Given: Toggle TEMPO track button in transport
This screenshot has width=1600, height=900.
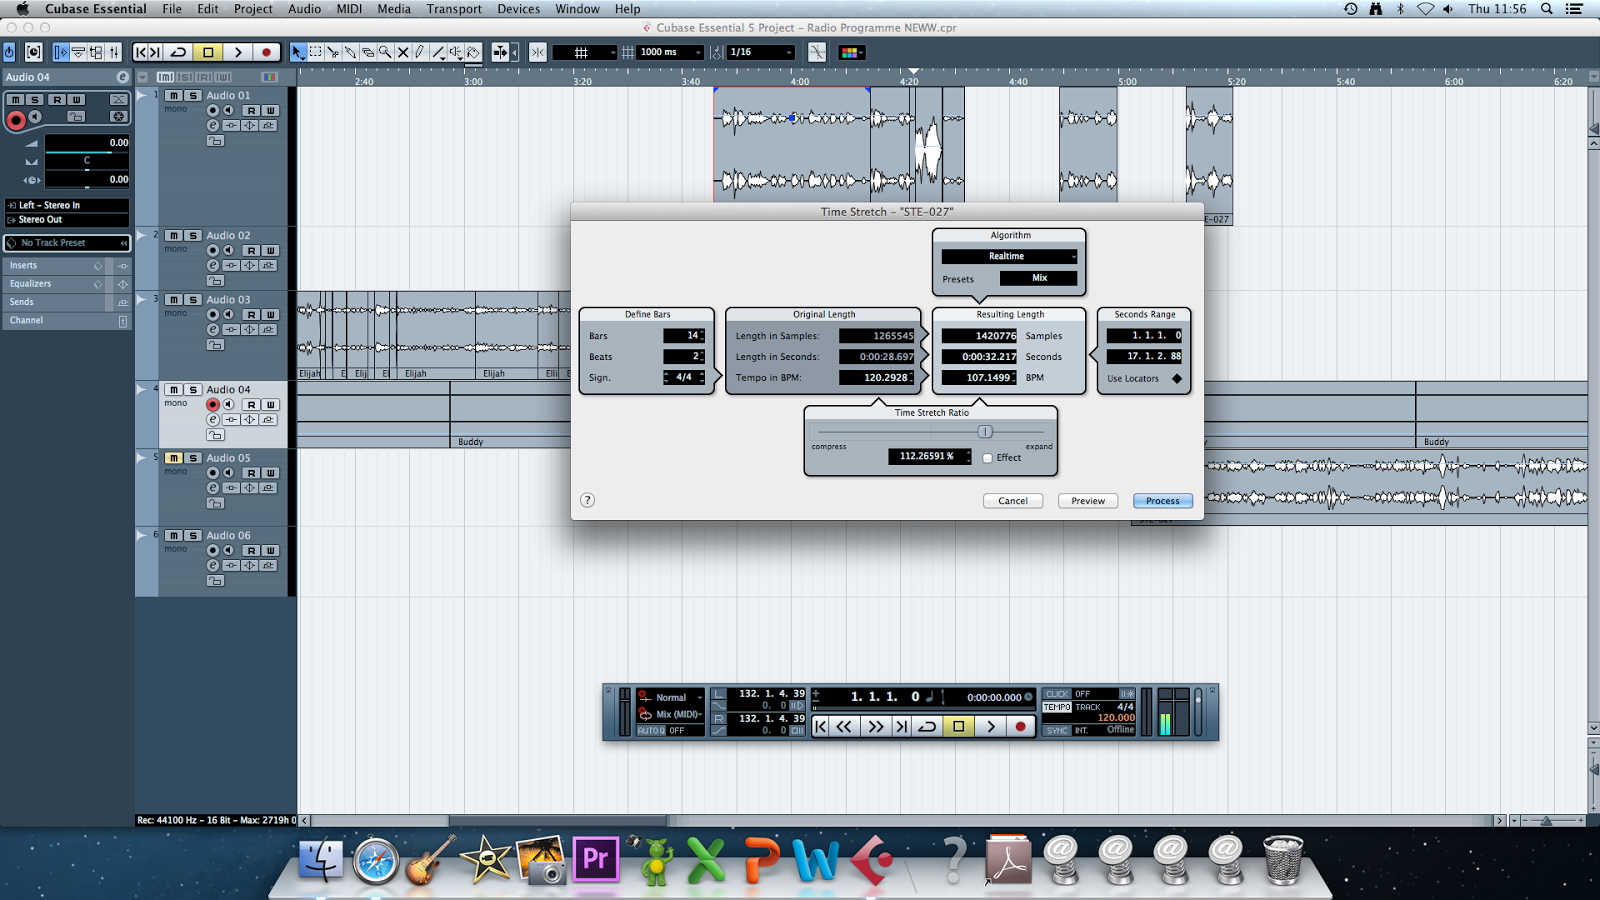Looking at the screenshot, I should (x=1057, y=707).
